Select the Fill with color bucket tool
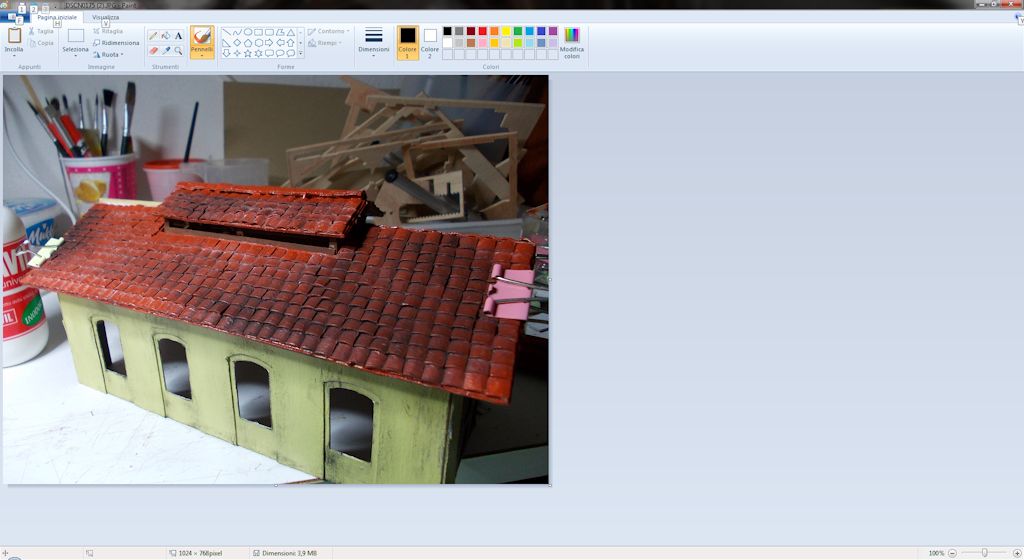This screenshot has height=560, width=1024. [x=166, y=36]
